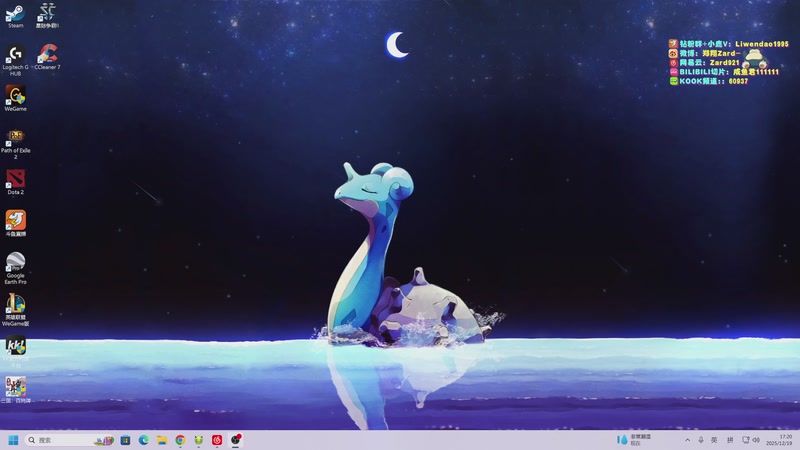Screen dimensions: 800x450
Task: Select the Path of Exile 2 icon
Action: tap(15, 144)
